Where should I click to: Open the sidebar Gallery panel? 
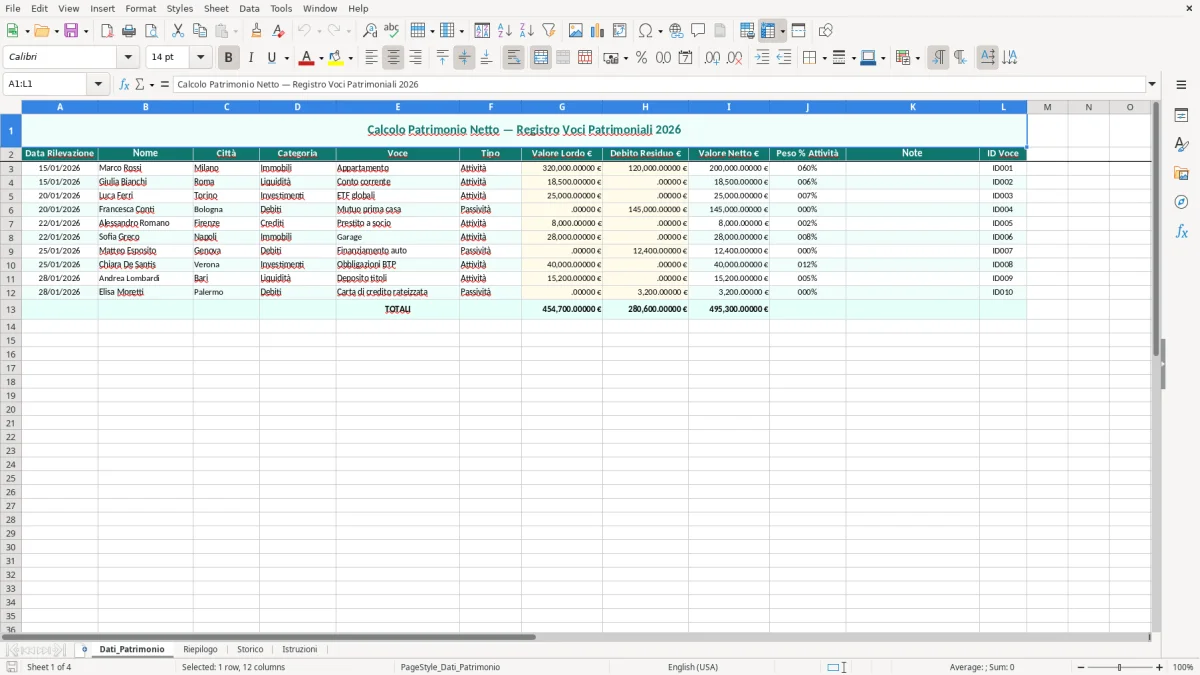click(x=1181, y=173)
